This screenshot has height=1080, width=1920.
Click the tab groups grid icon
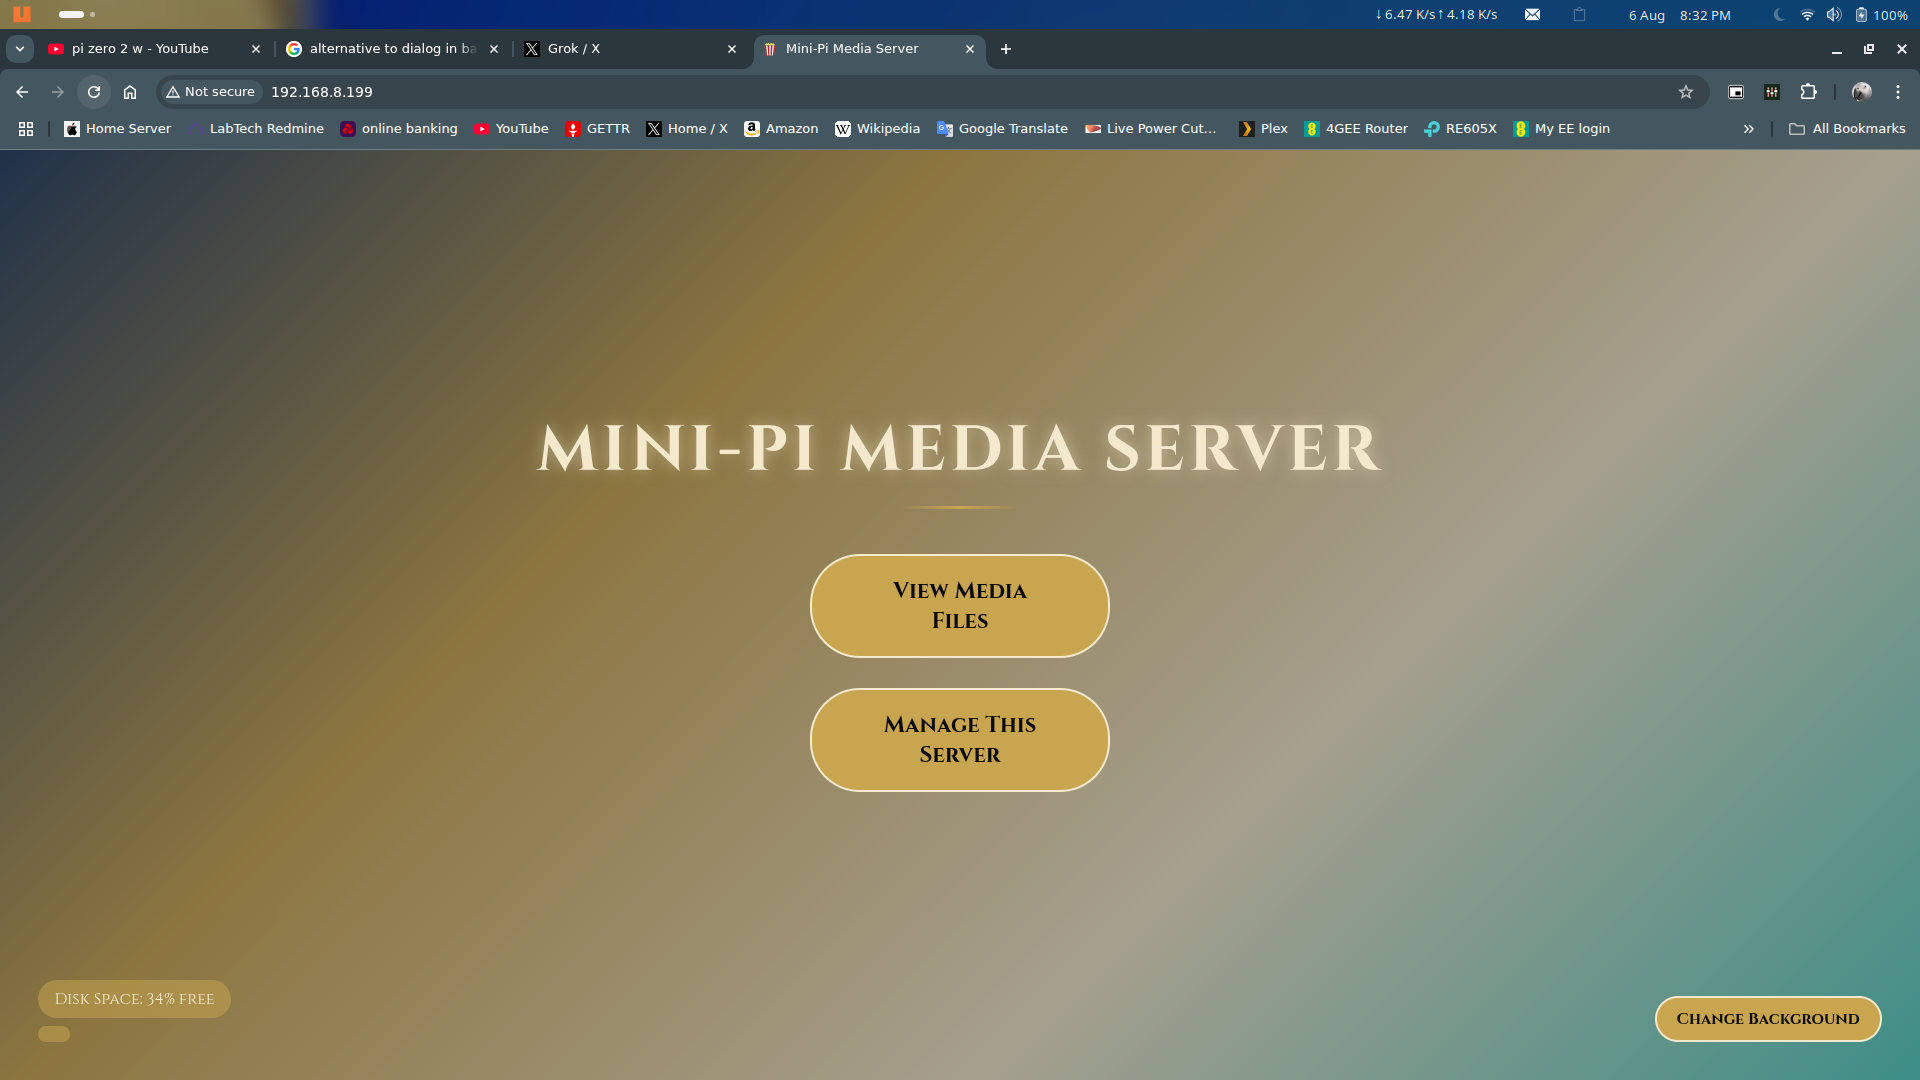25,128
